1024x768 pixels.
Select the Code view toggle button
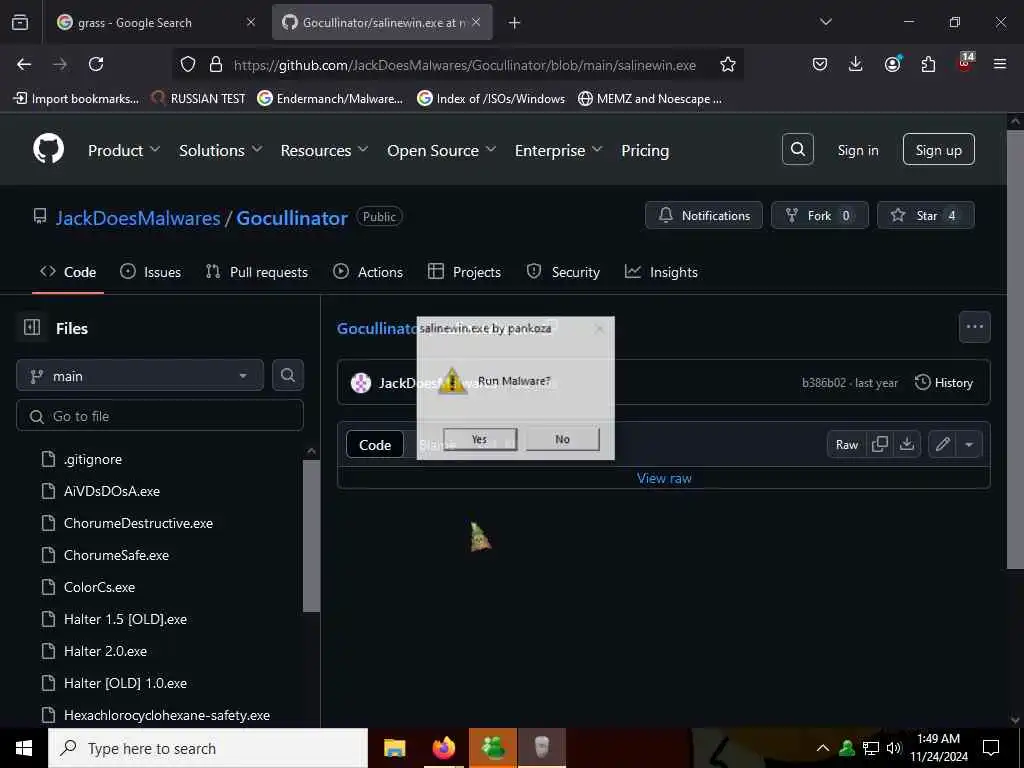point(375,444)
